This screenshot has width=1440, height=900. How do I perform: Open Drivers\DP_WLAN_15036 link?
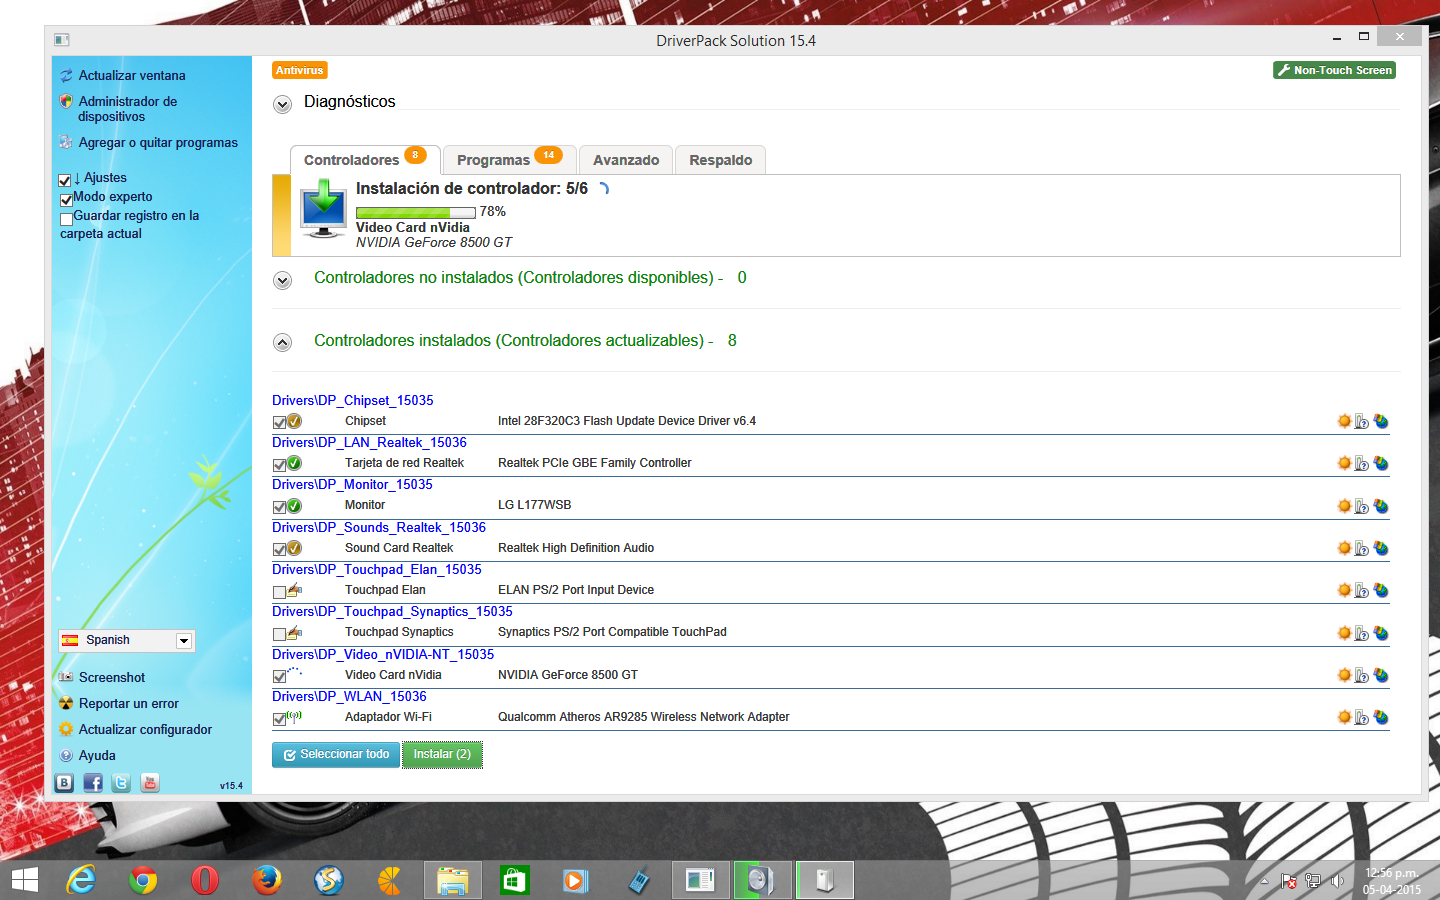click(349, 696)
